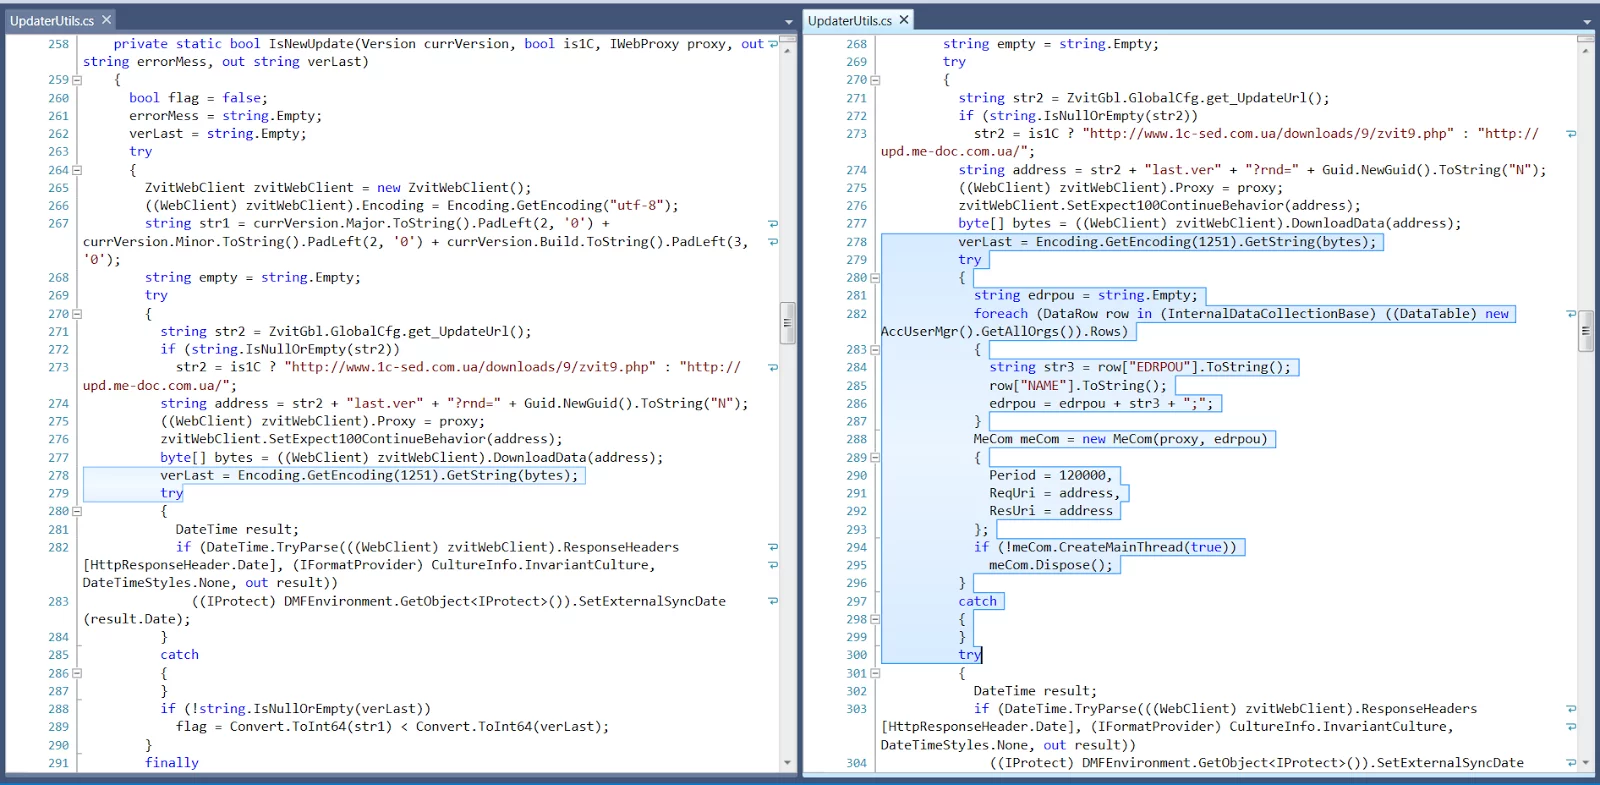Image resolution: width=1600 pixels, height=785 pixels.
Task: Select the left UpdaterUtils.cs tab
Action: [52, 20]
